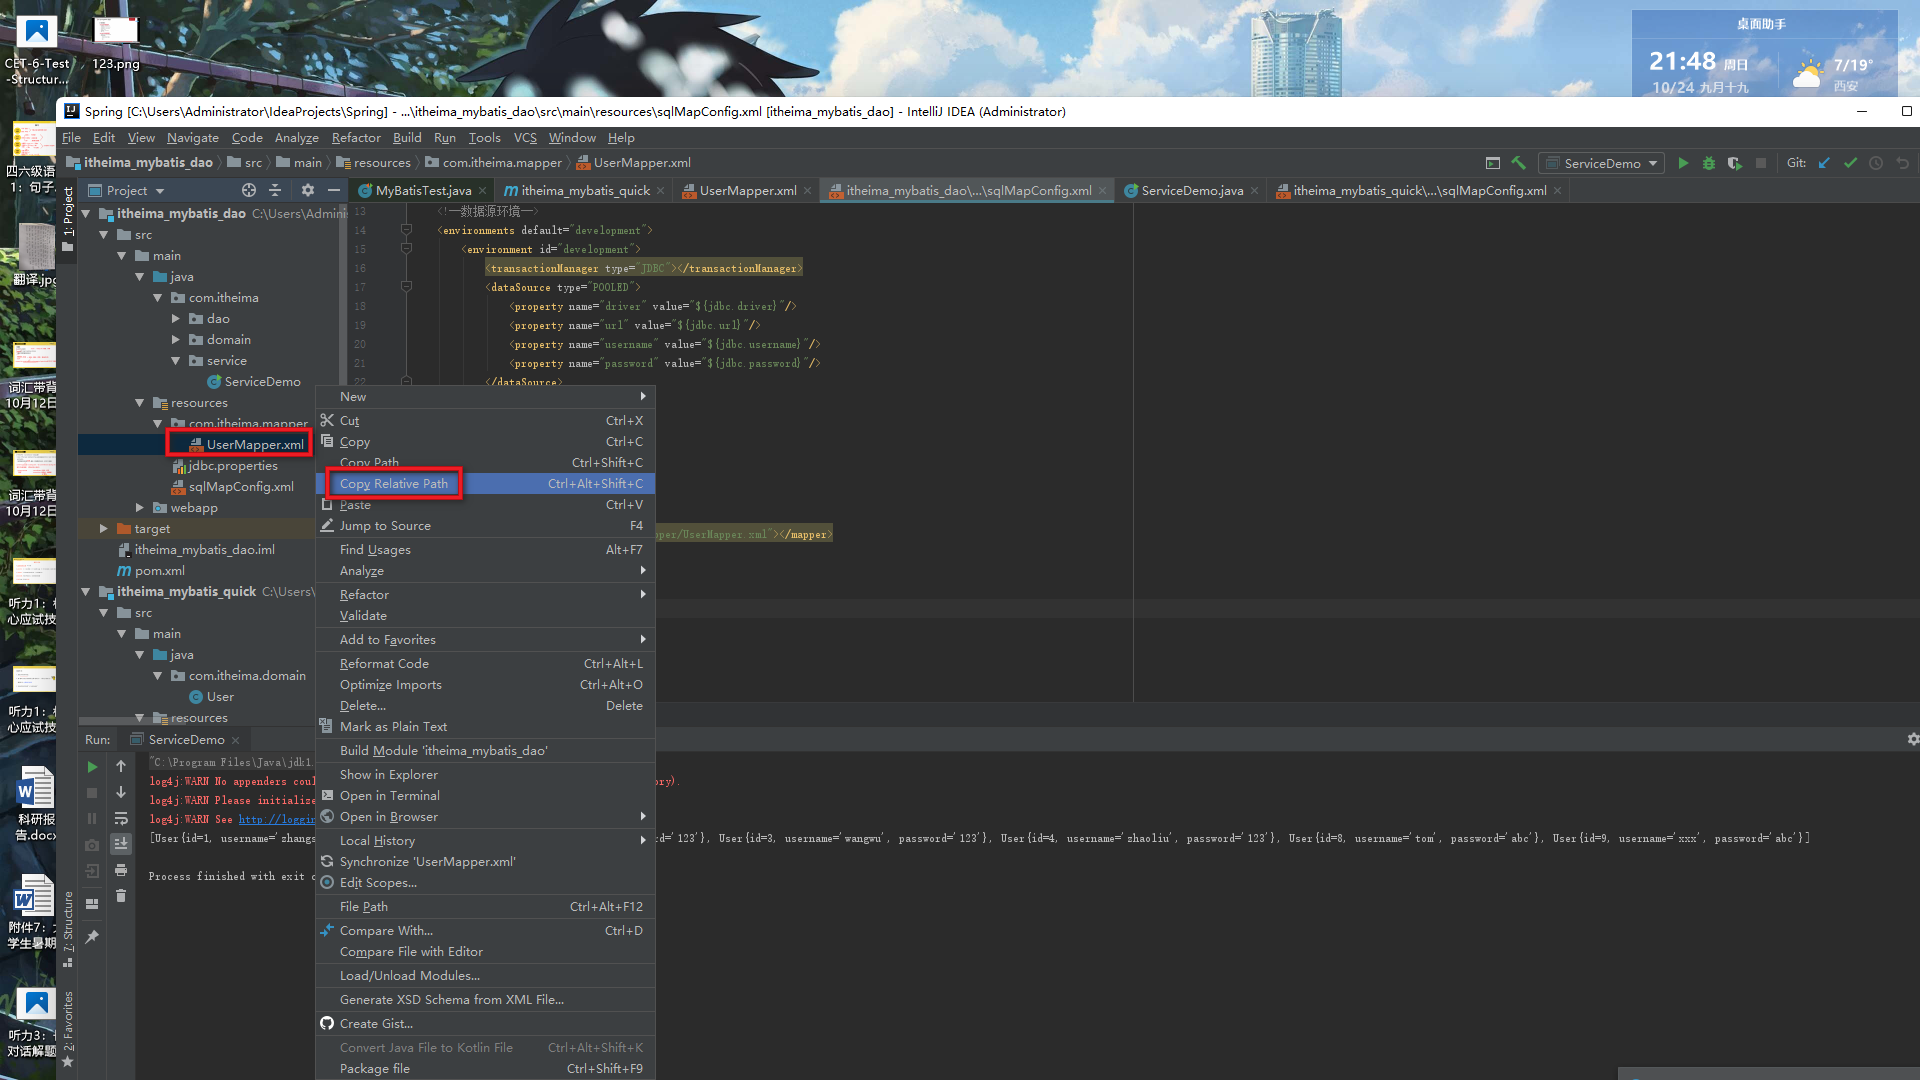Viewport: 1920px width, 1080px height.
Task: Start debugging using the bug icon
Action: pyautogui.click(x=1709, y=163)
